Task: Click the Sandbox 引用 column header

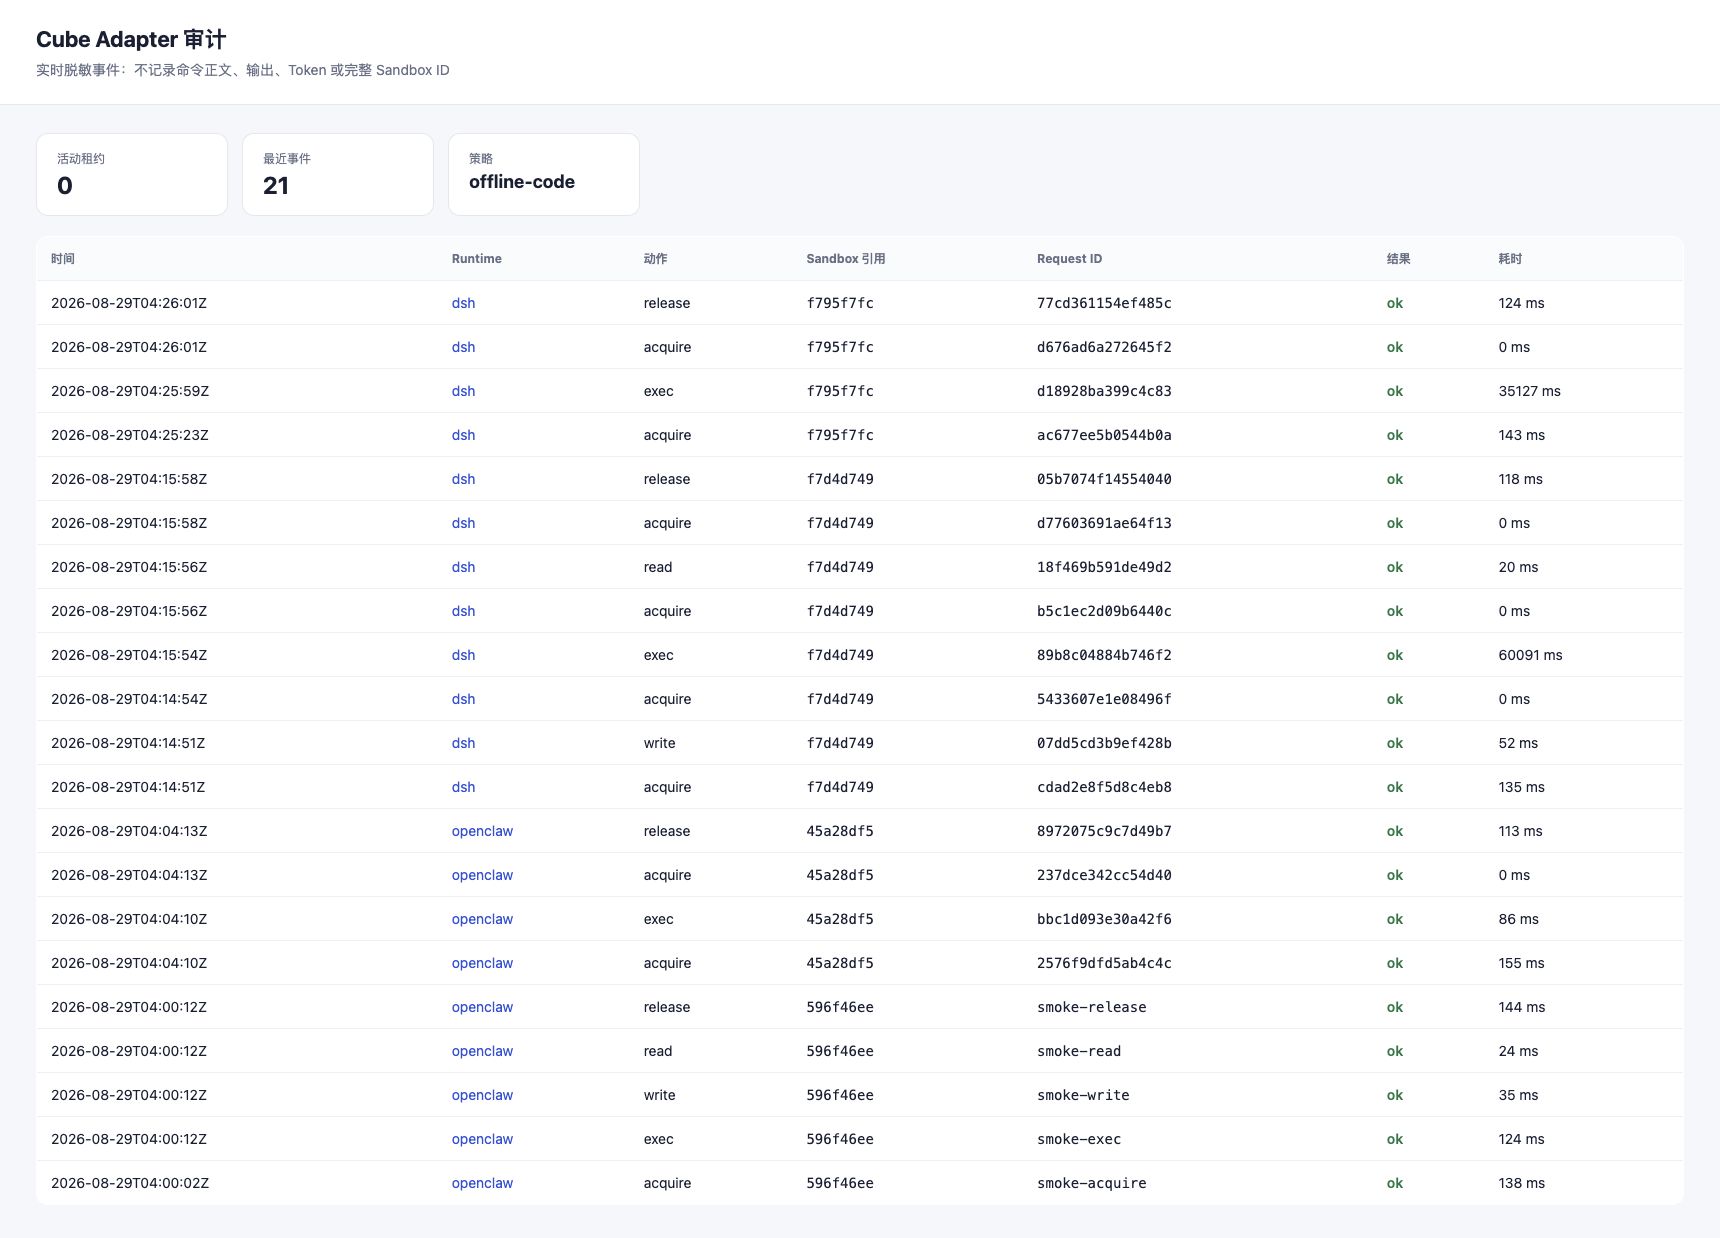Action: [x=845, y=259]
